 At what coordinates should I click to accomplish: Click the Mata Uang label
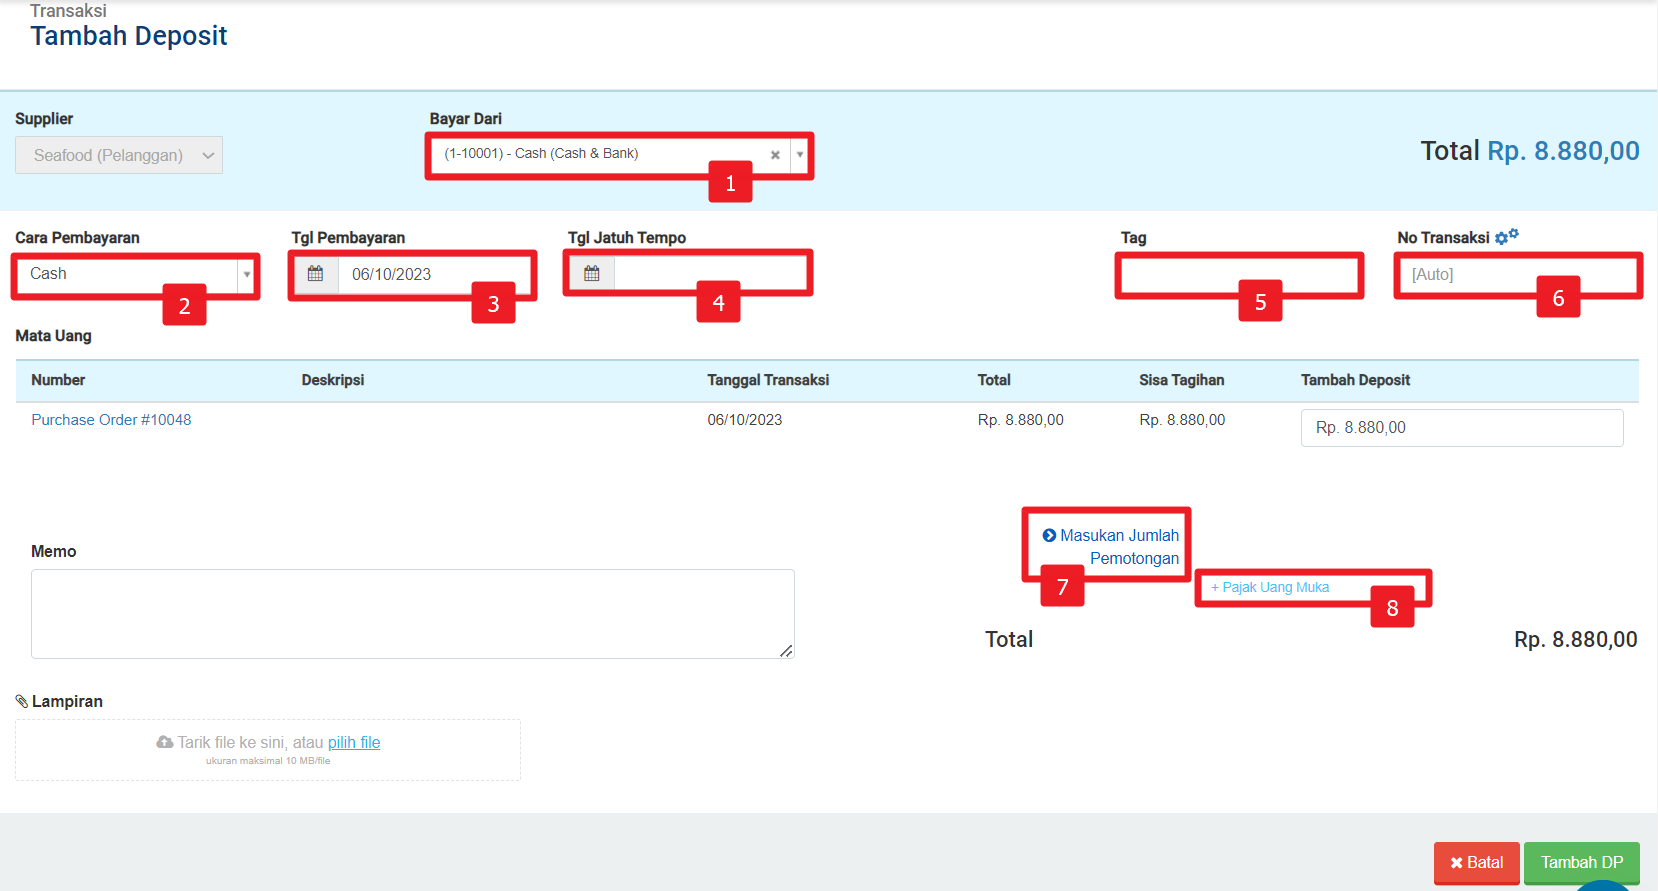(53, 336)
